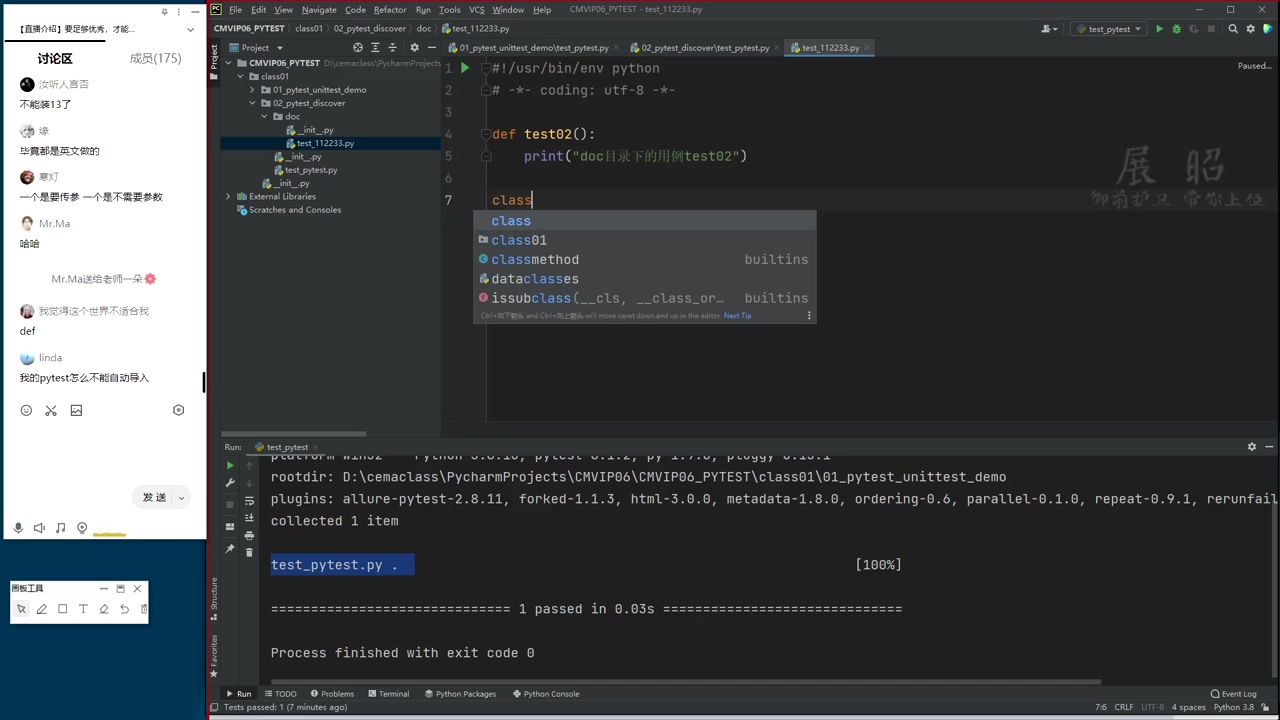This screenshot has width=1280, height=720.
Task: Expand the 01_pytest_unittest_demo folder
Action: tap(252, 90)
